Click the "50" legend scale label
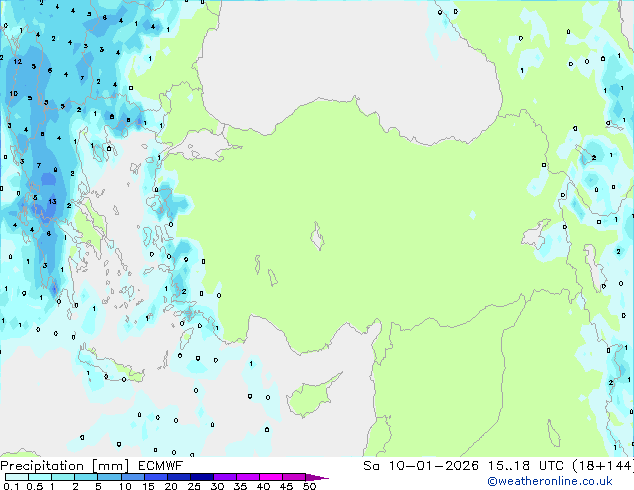The image size is (634, 490). (x=309, y=486)
